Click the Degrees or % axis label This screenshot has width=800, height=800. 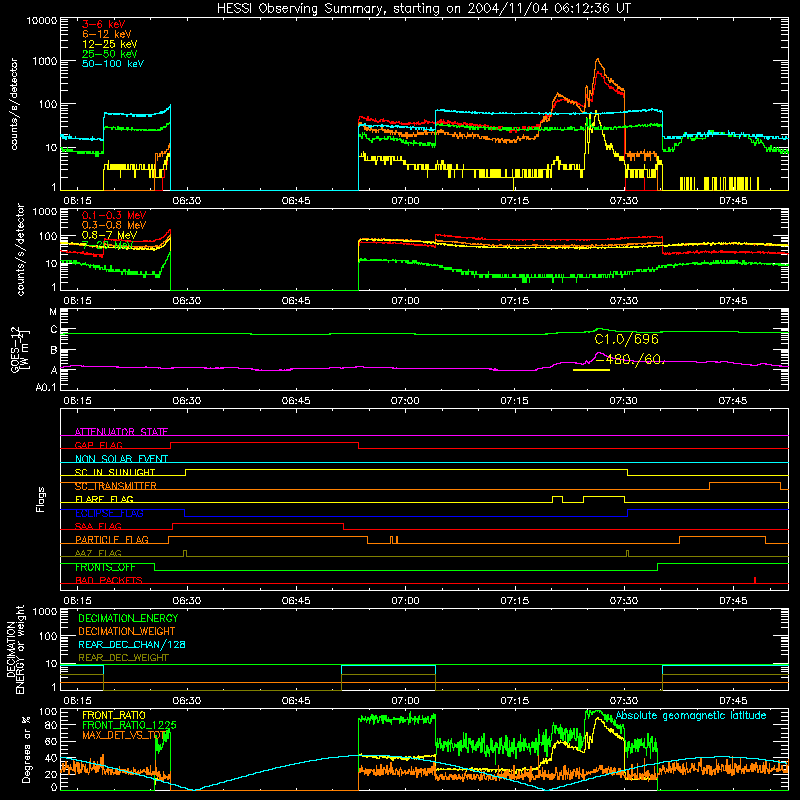pos(26,749)
